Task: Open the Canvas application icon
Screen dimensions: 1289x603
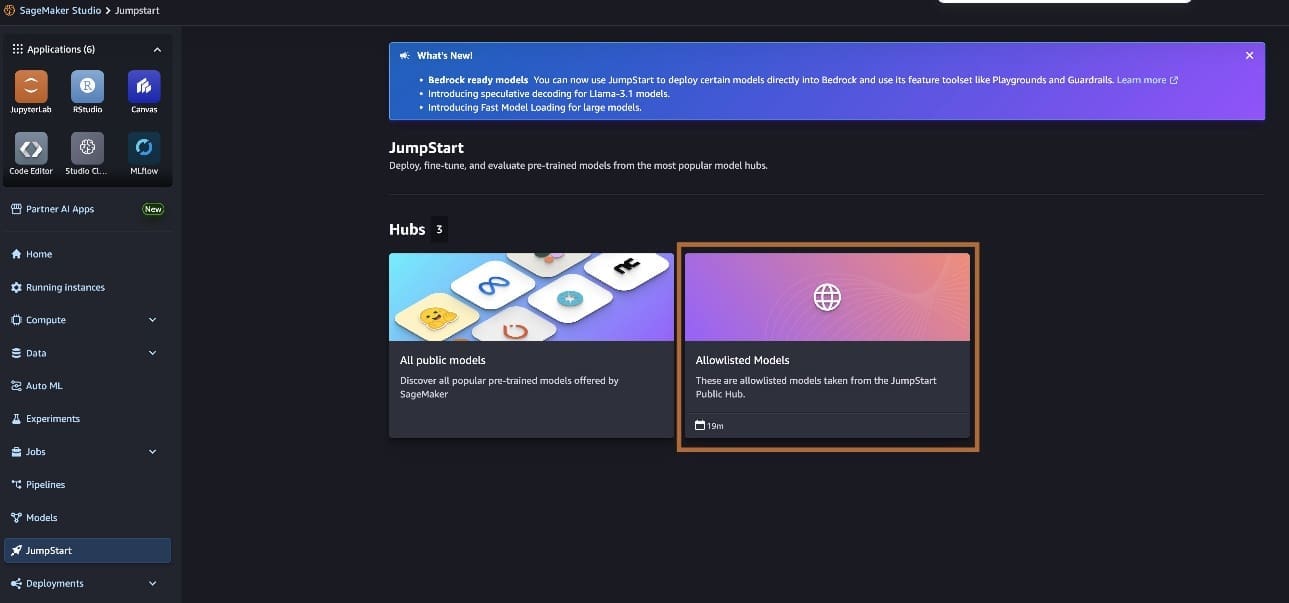Action: [144, 87]
